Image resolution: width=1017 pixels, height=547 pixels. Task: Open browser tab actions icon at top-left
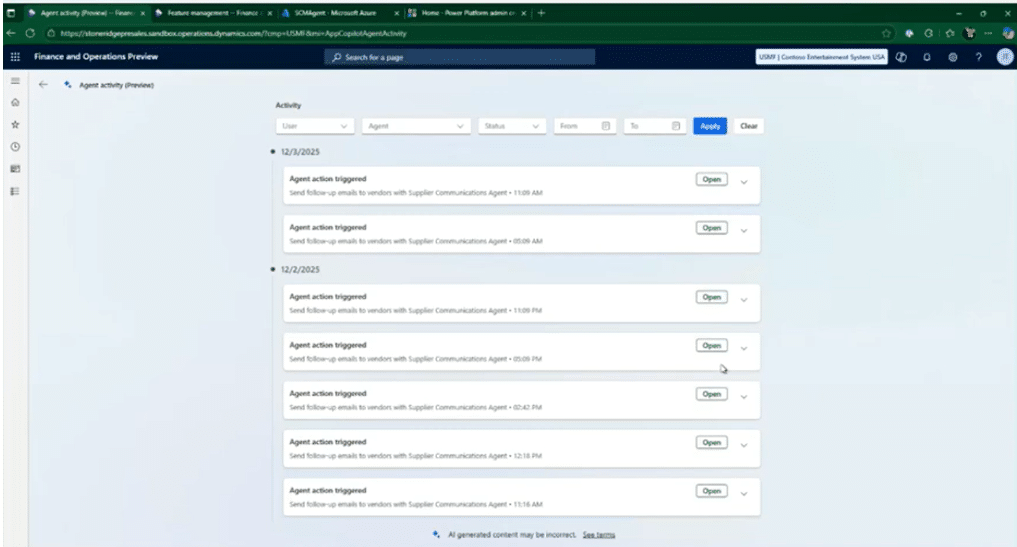tap(11, 12)
